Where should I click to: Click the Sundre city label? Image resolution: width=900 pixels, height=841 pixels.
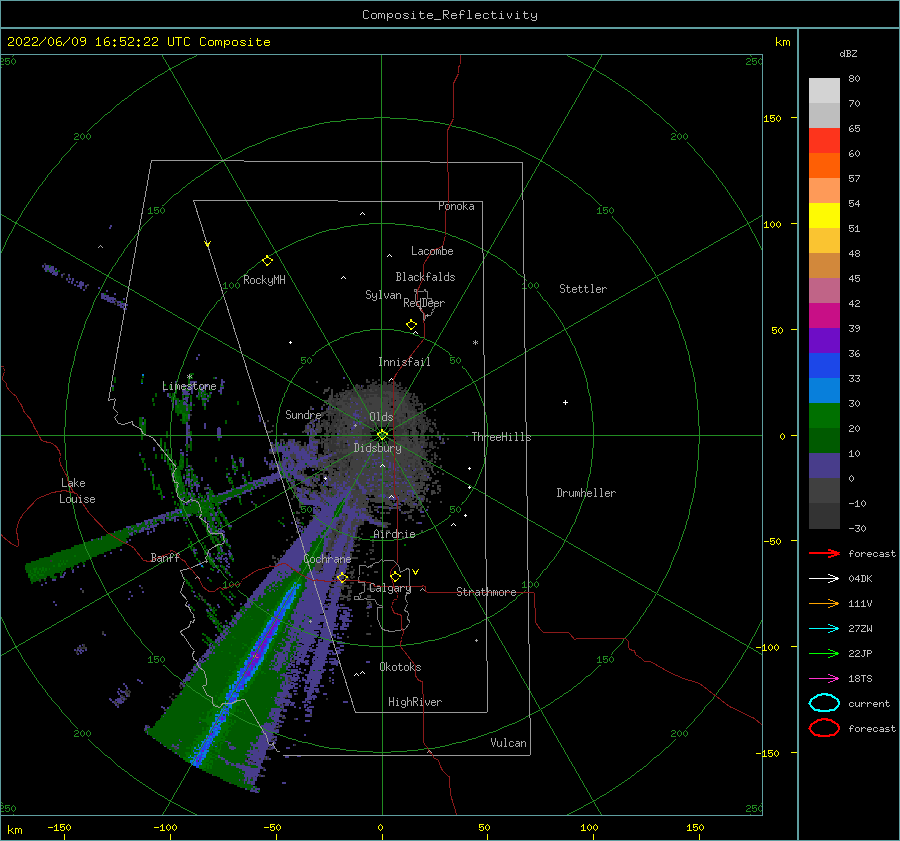[303, 414]
